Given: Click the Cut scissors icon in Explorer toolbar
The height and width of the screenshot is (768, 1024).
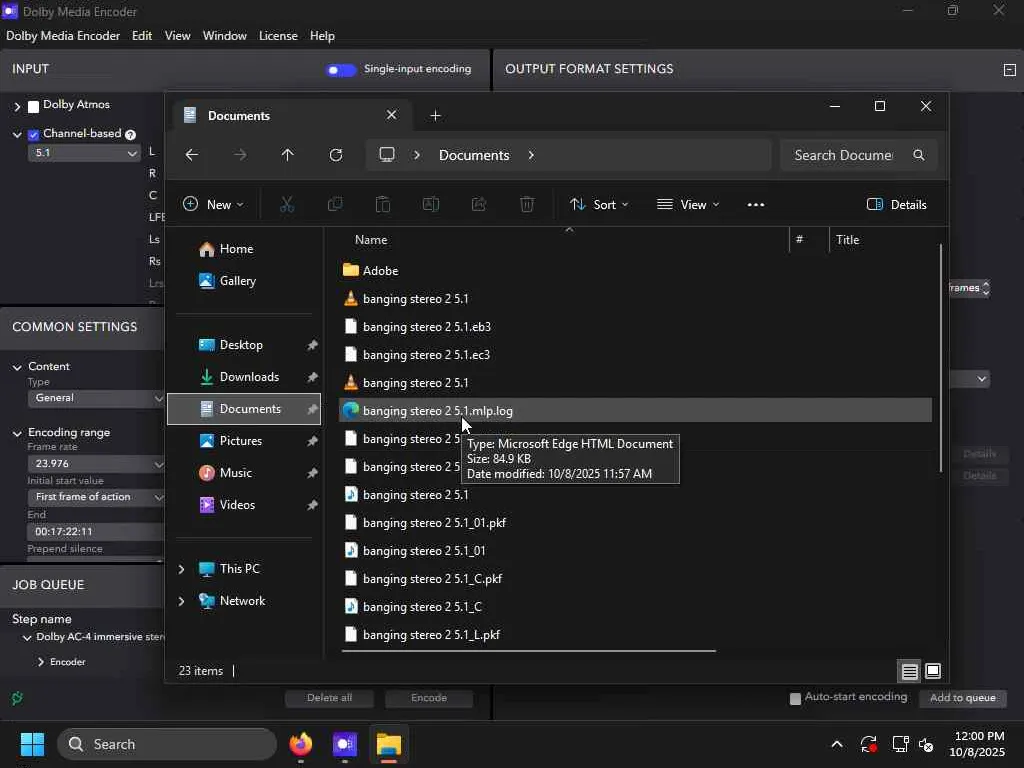Looking at the screenshot, I should (x=287, y=204).
